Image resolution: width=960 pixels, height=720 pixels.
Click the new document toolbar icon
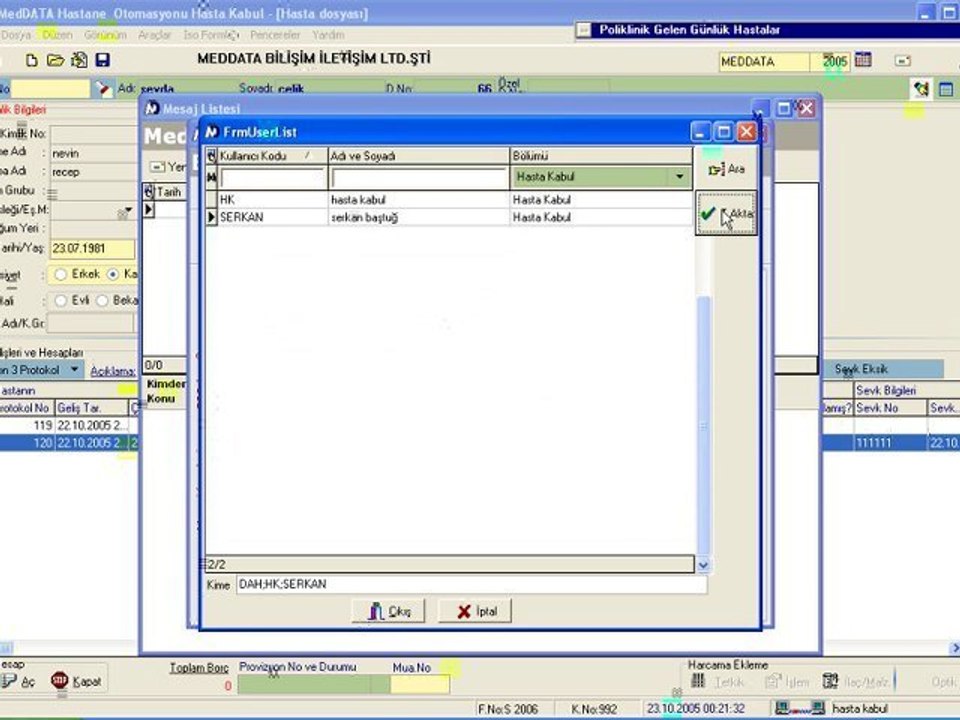(31, 60)
